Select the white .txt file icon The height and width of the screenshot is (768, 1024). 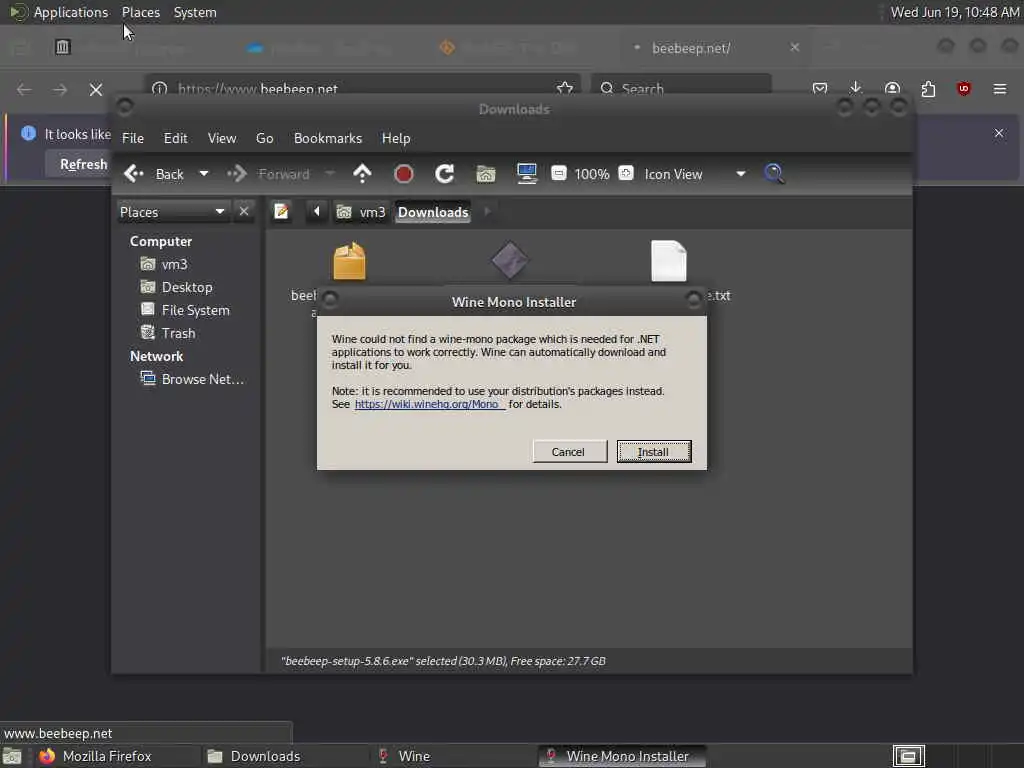[x=669, y=261]
